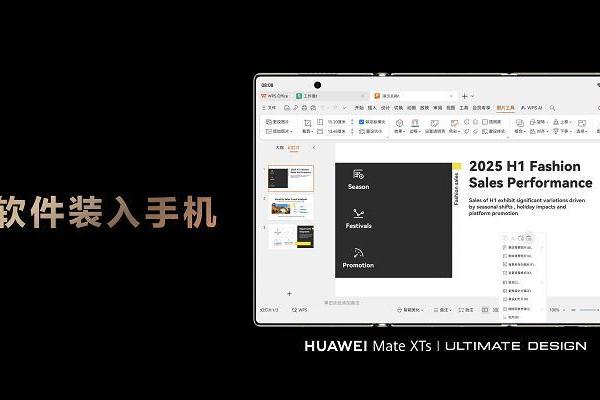Open the 效果 picture effects dropdown
This screenshot has height=400, width=600.
coord(399,126)
